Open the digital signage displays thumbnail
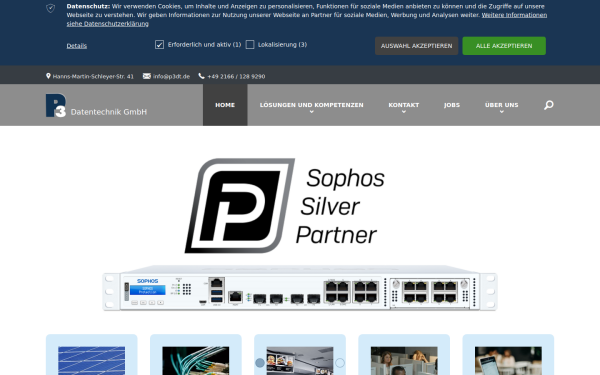Image resolution: width=600 pixels, height=375 pixels. [300, 360]
